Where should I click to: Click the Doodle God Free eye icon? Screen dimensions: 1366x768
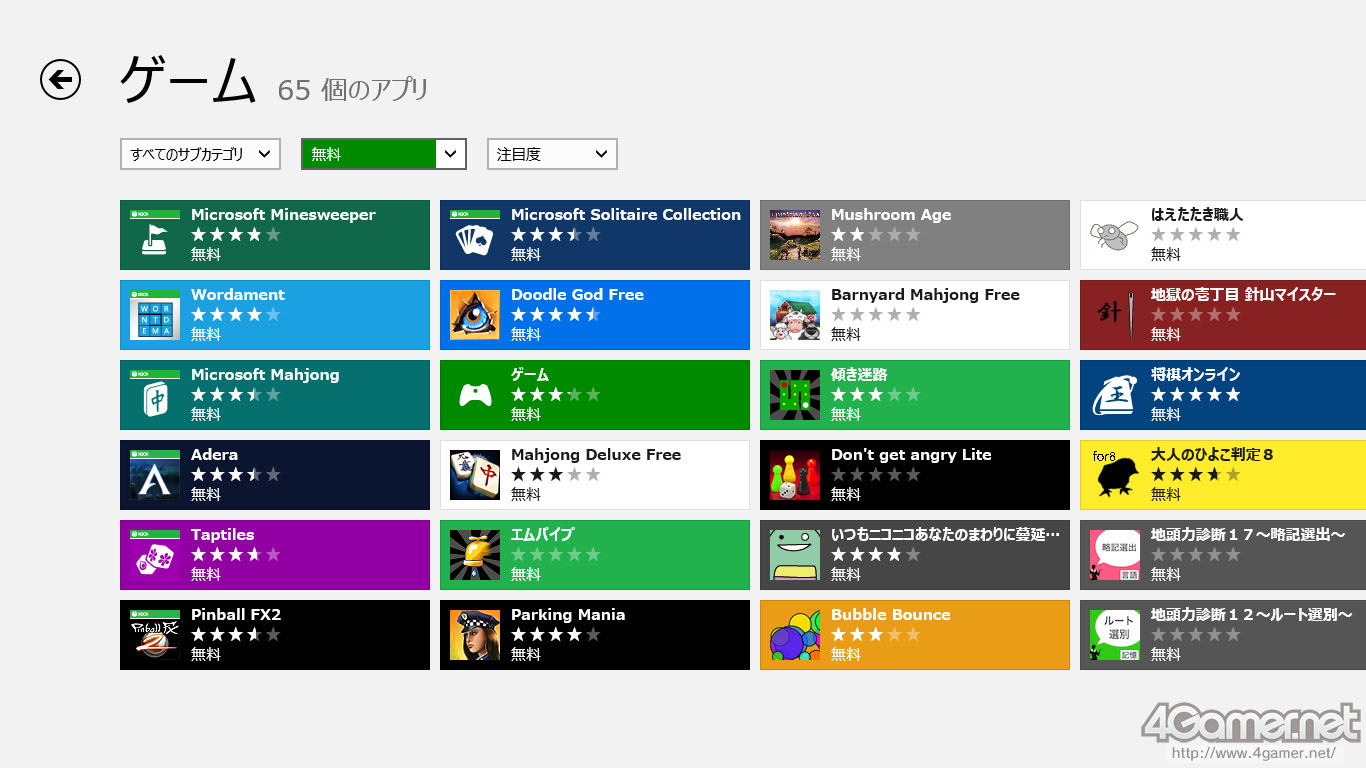(475, 315)
